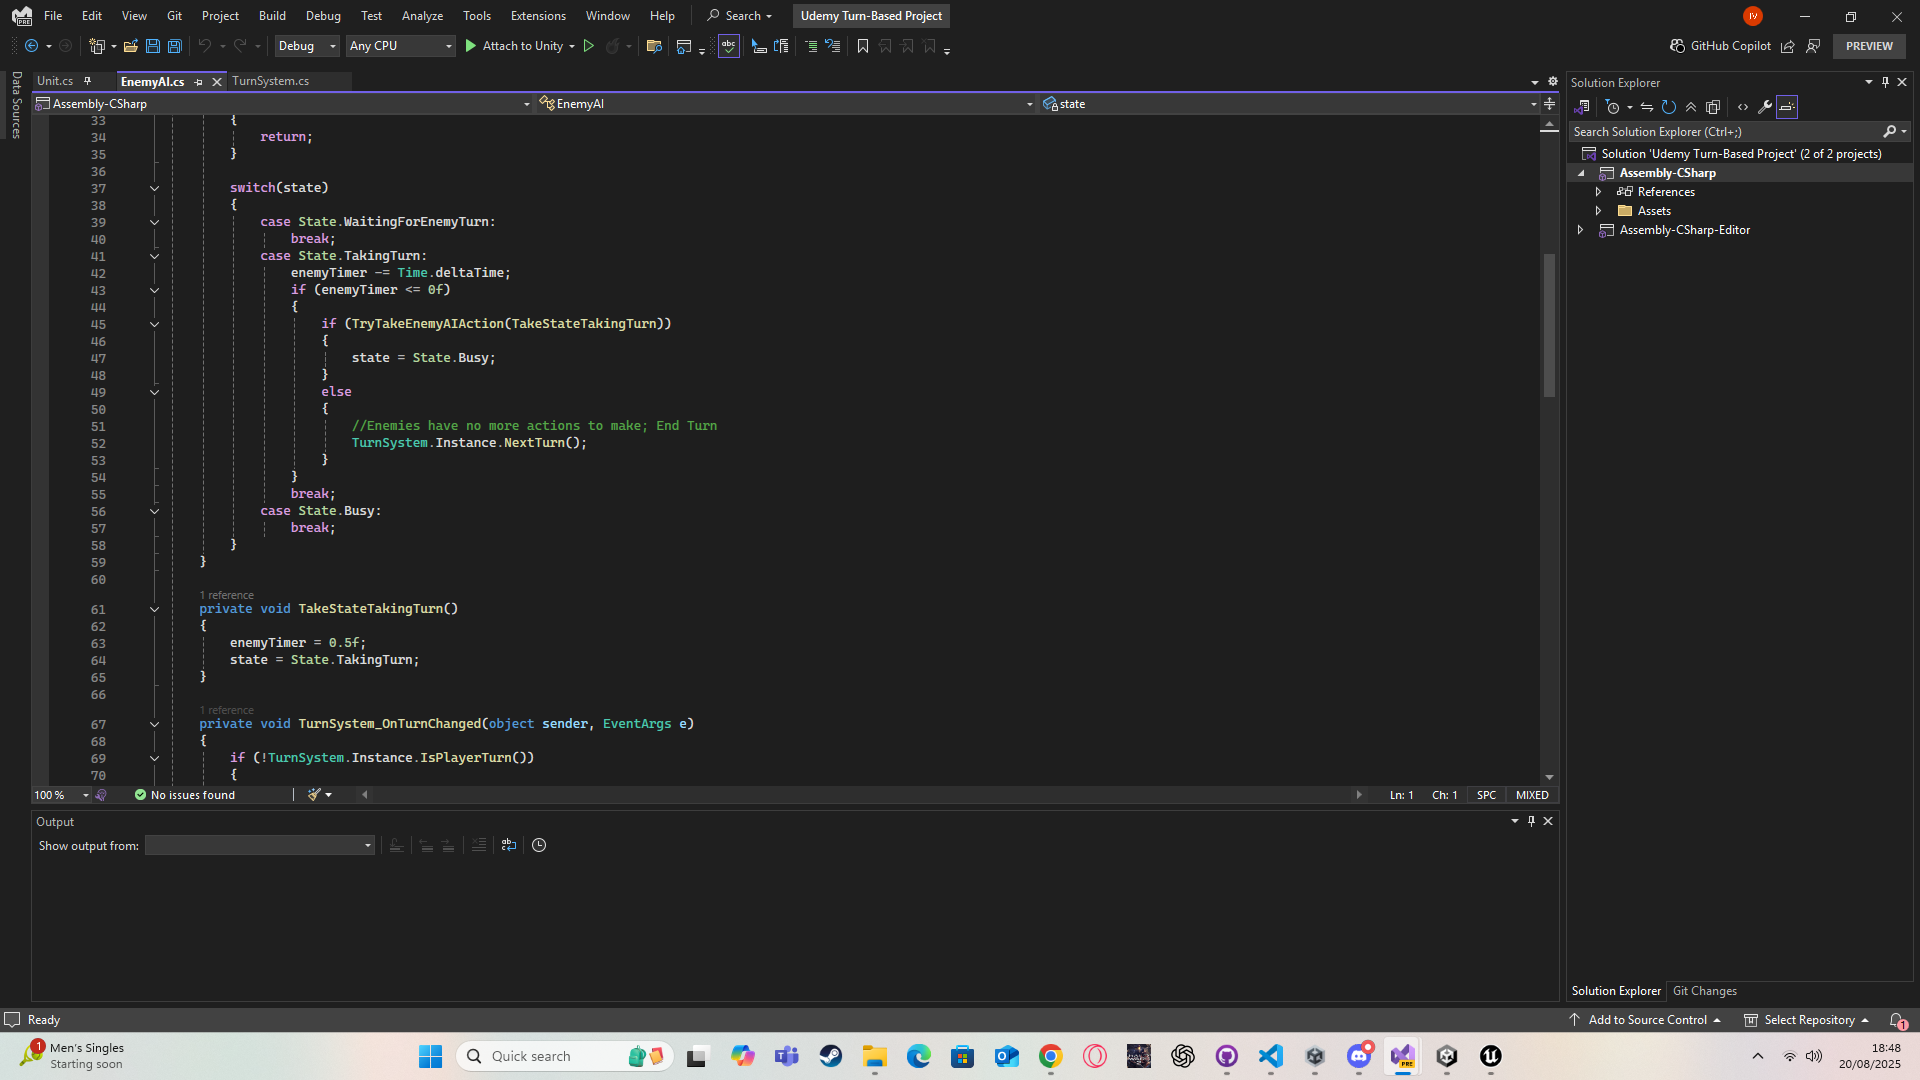Open the Git menu
Viewport: 1920px width, 1080px height.
(x=174, y=16)
